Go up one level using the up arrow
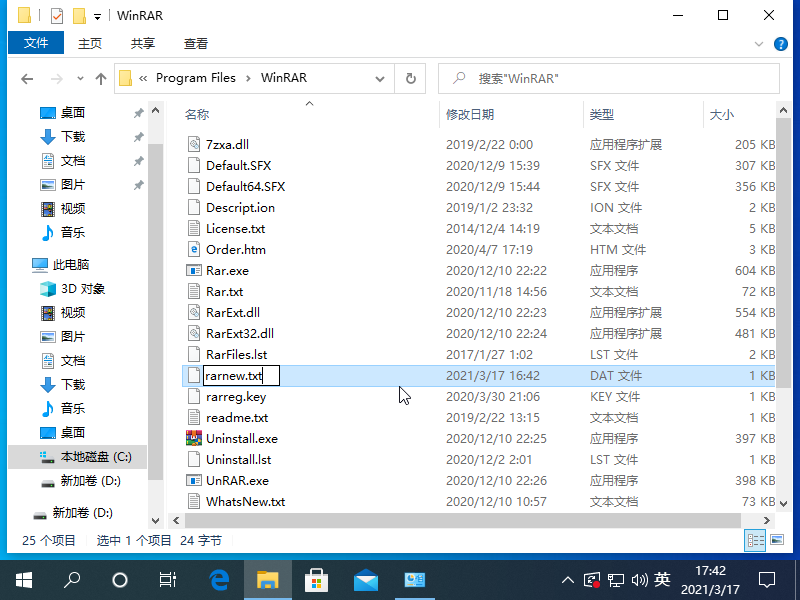800x600 pixels. click(101, 77)
